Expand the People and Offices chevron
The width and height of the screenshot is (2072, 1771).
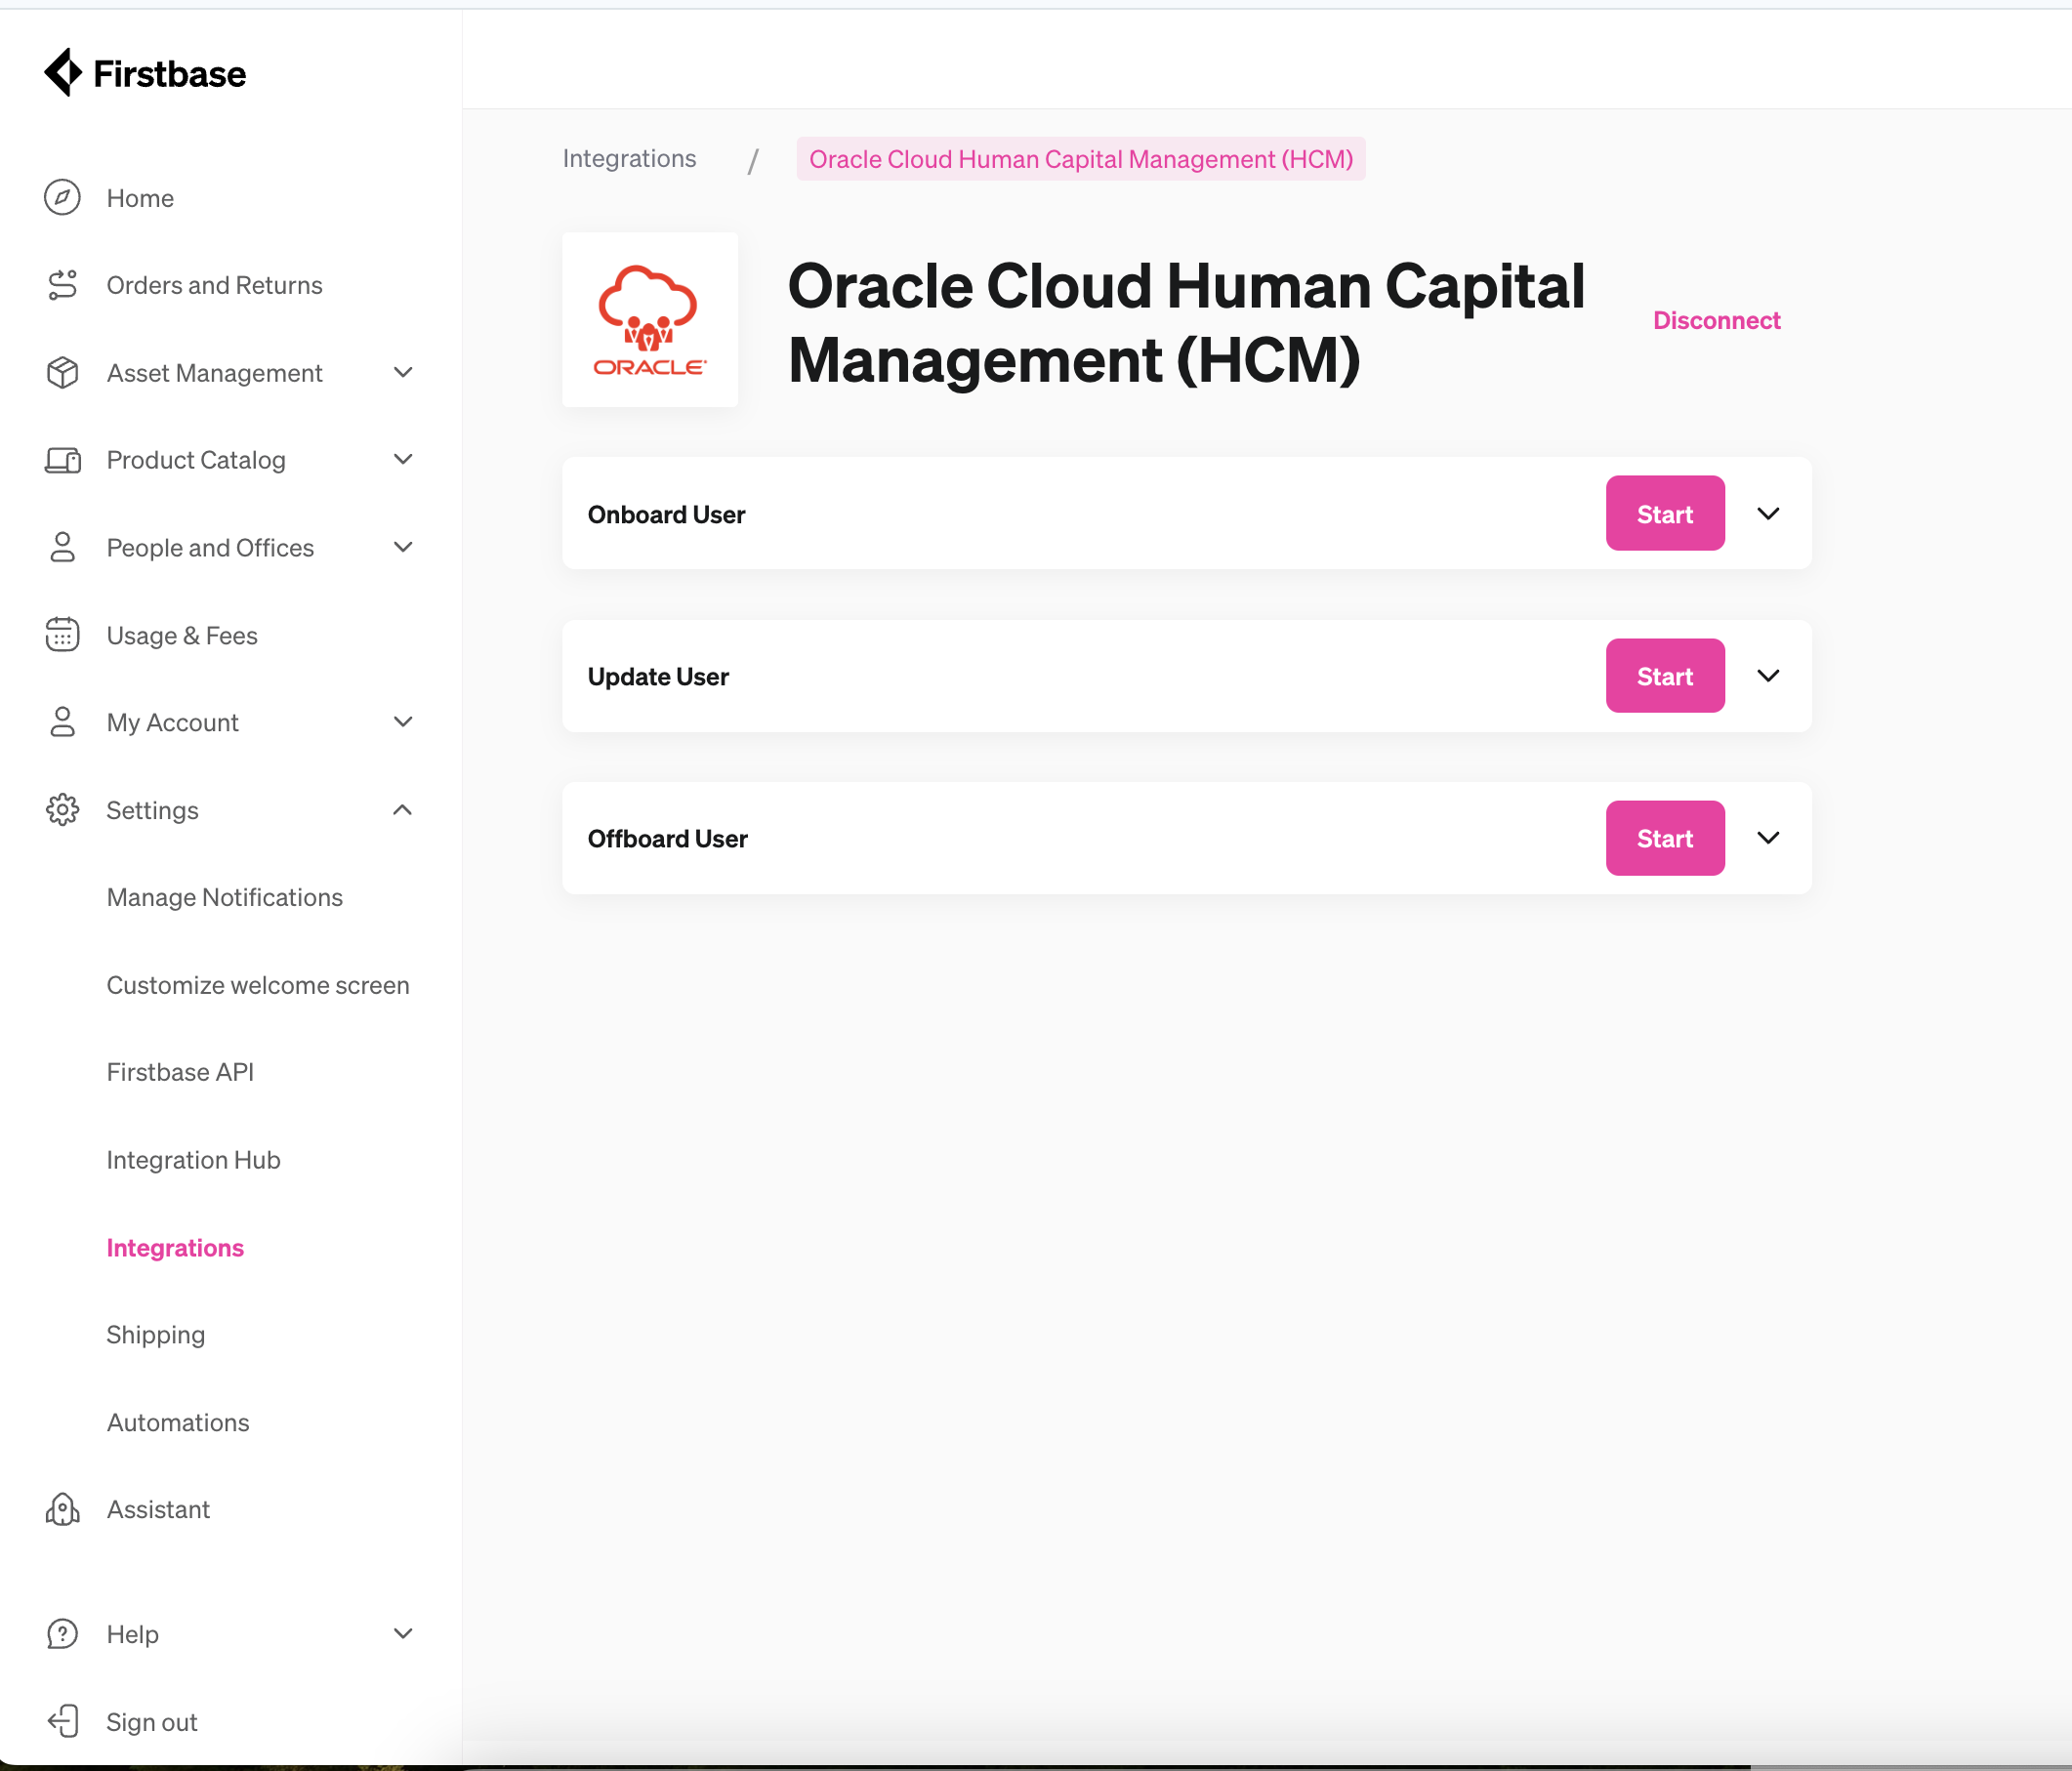403,547
